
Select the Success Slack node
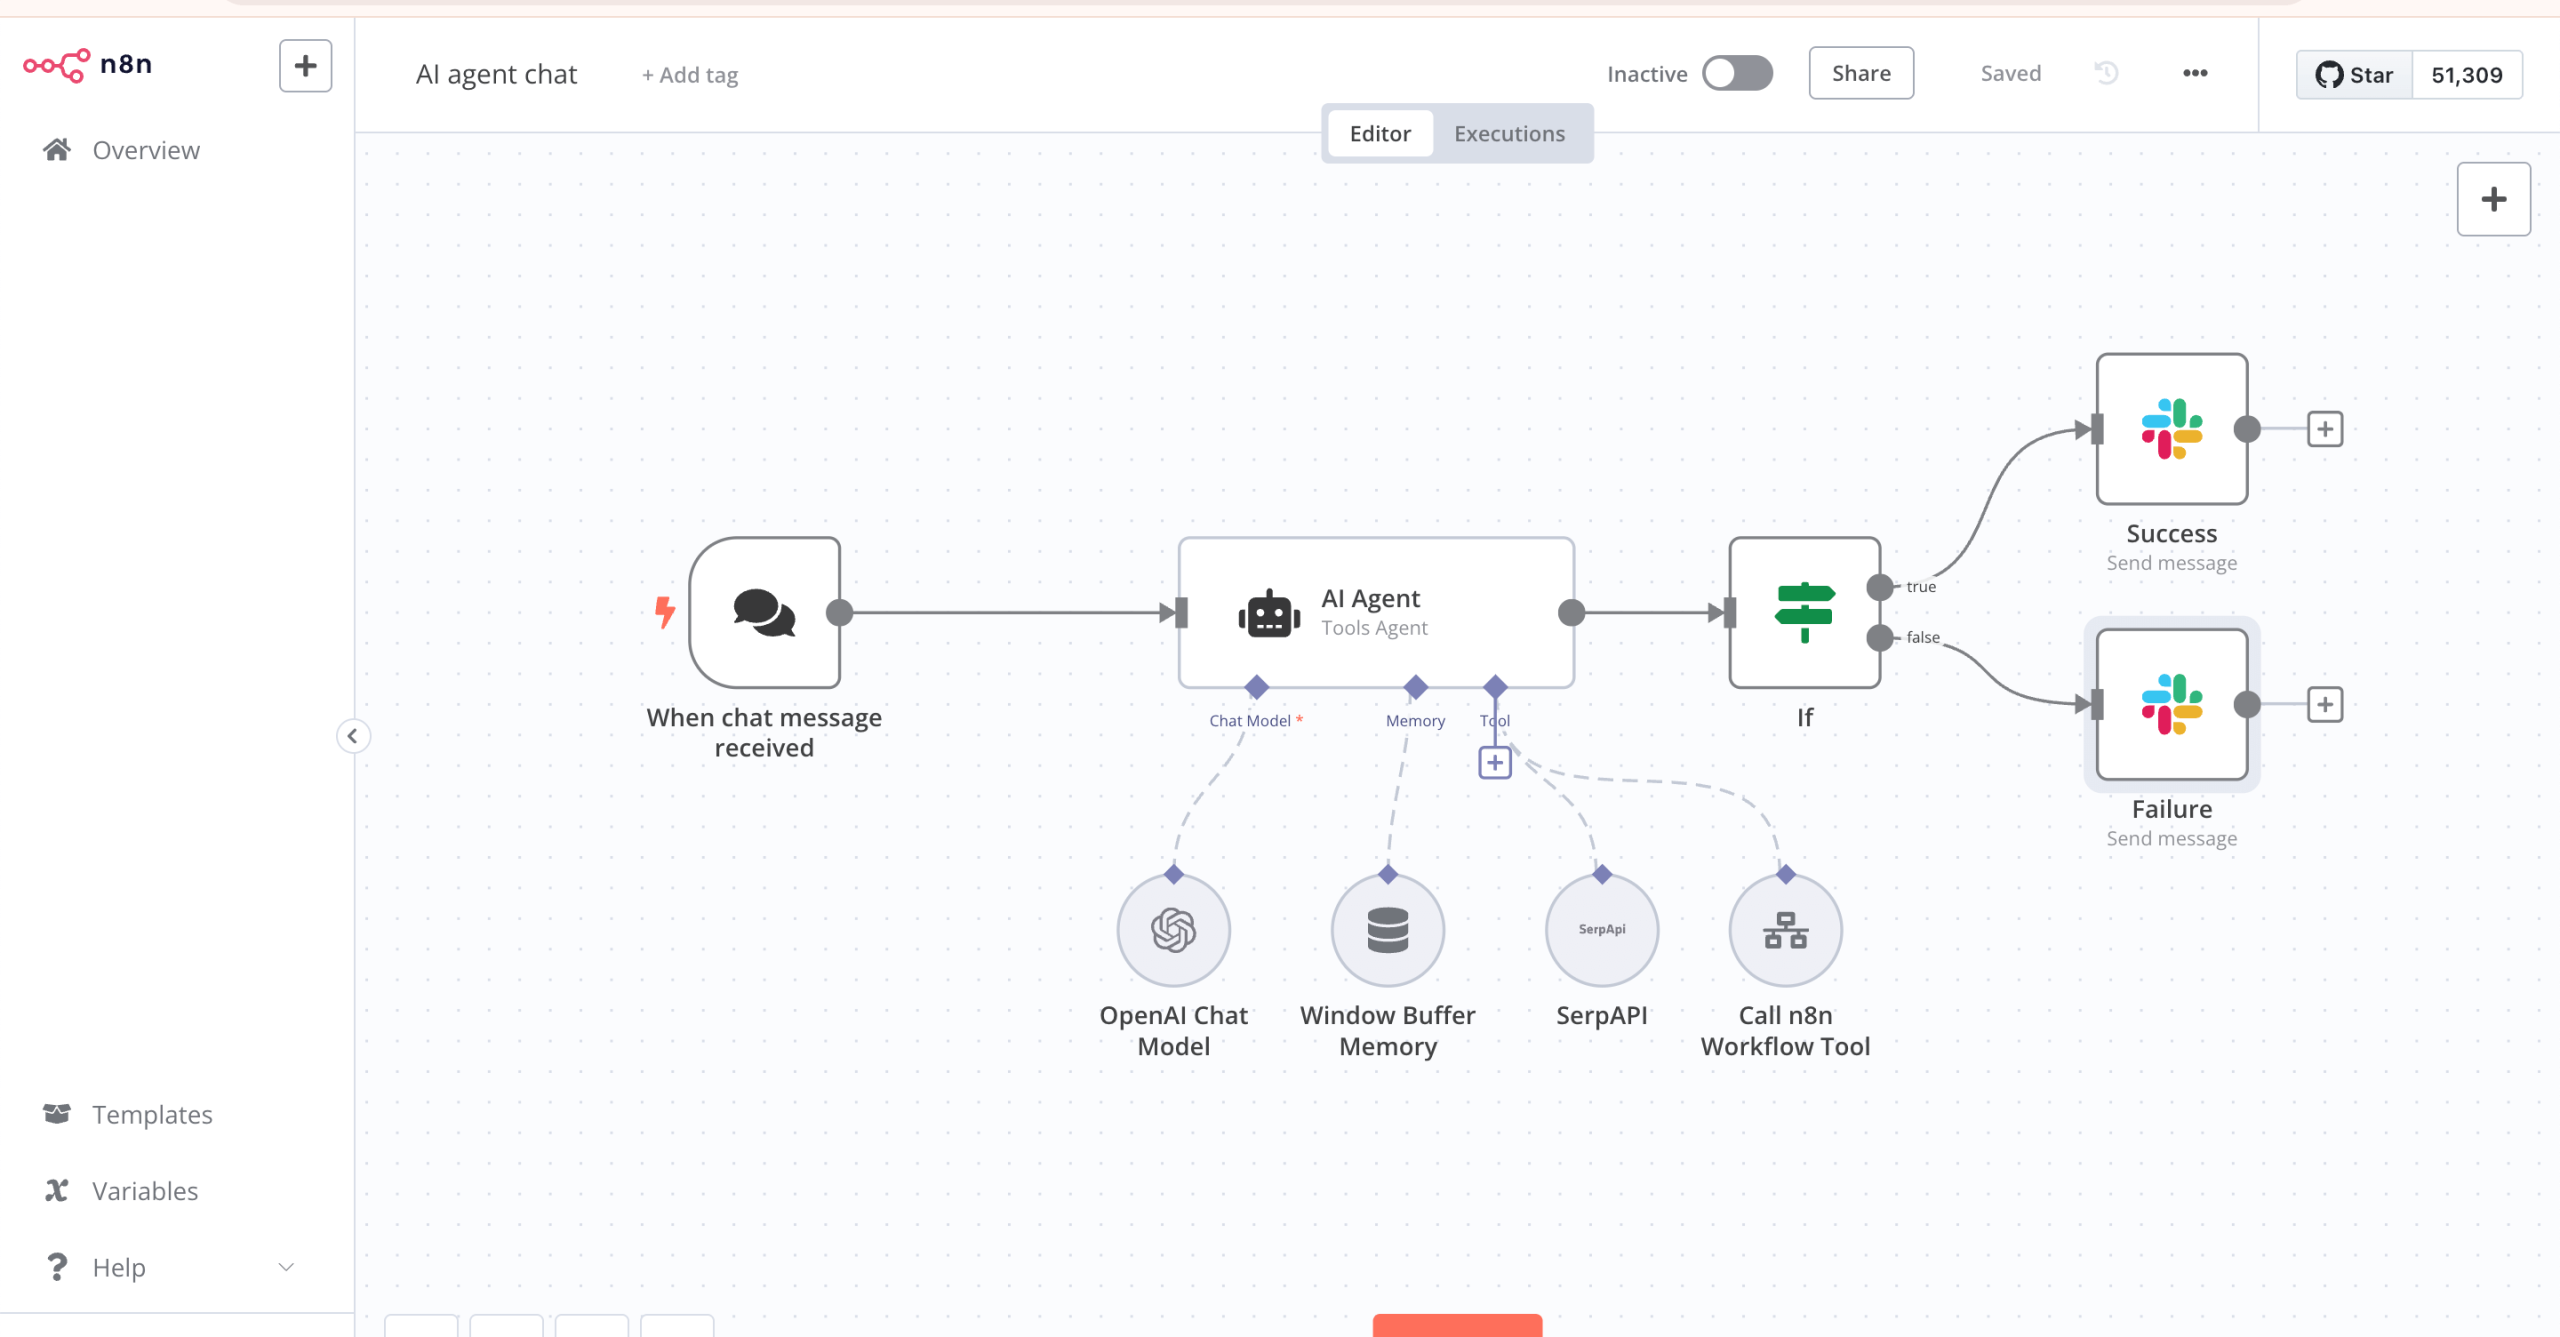[2172, 429]
